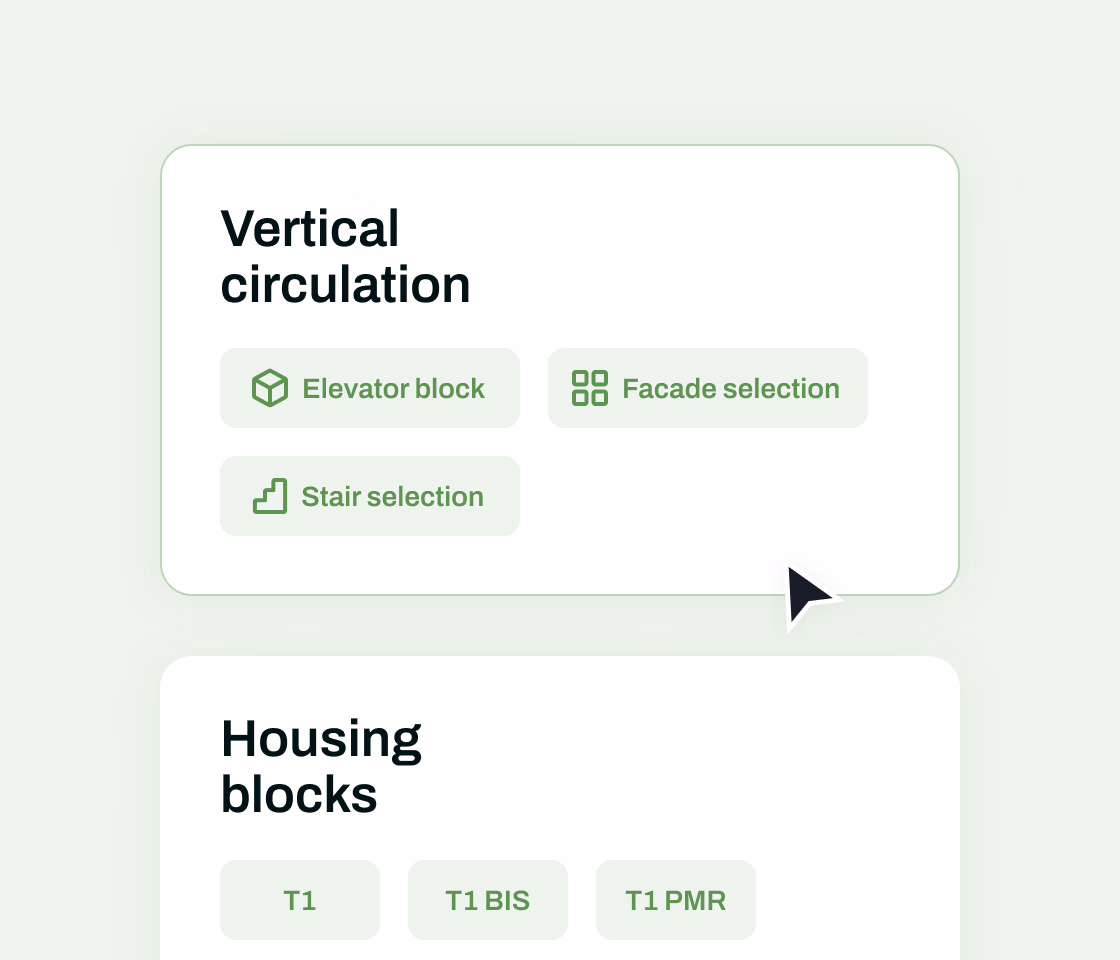Enable the T1 PMR housing chip
1120x960 pixels.
(x=676, y=900)
